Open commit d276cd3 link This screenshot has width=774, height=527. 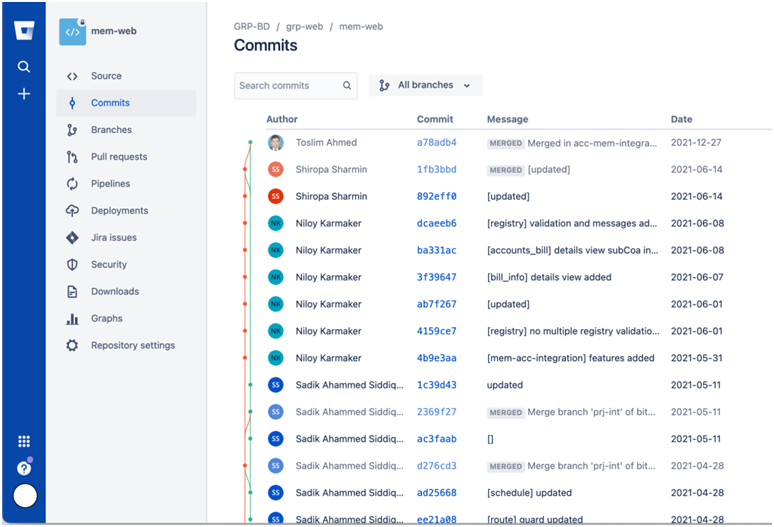(x=436, y=466)
